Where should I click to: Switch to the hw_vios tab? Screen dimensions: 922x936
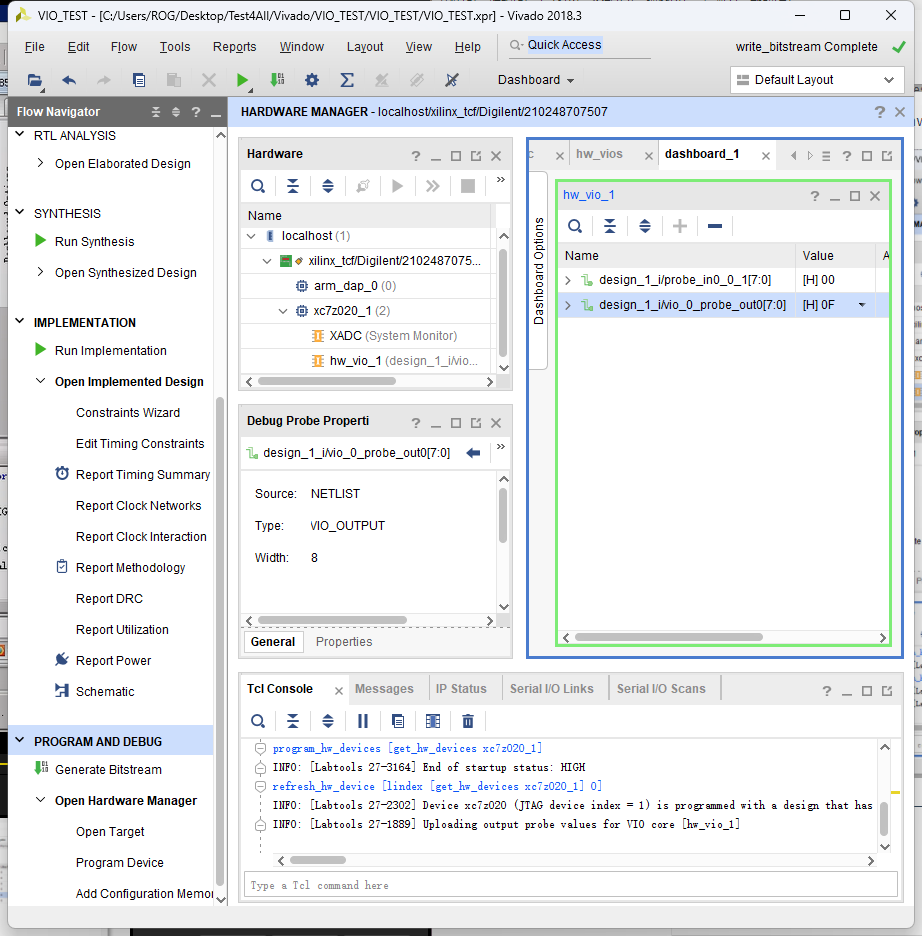[599, 154]
